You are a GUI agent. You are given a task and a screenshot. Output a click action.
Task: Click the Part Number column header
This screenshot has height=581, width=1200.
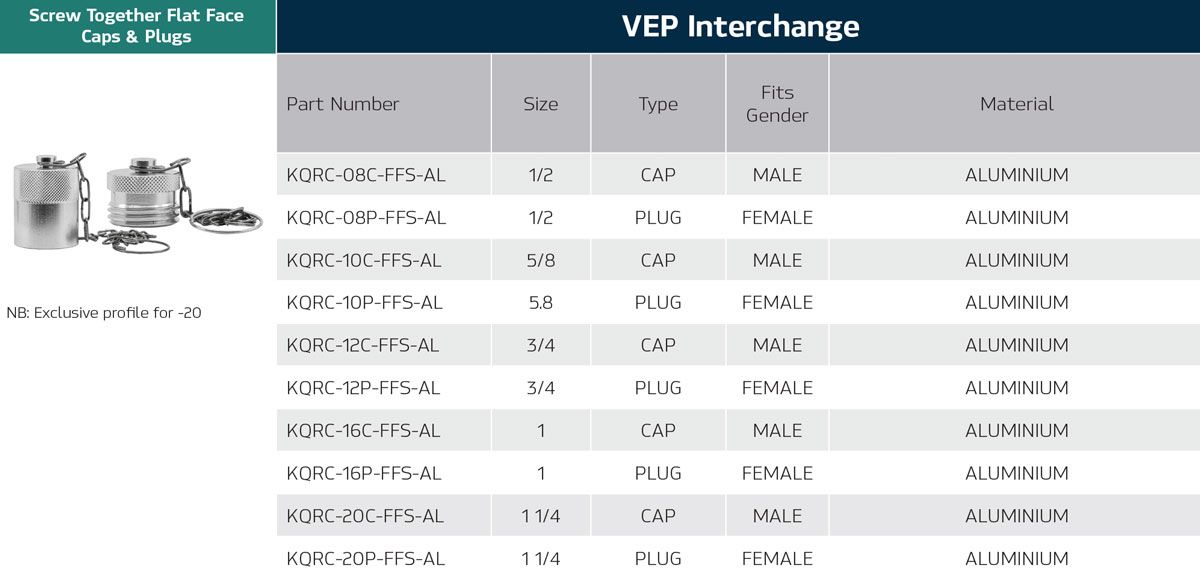343,104
